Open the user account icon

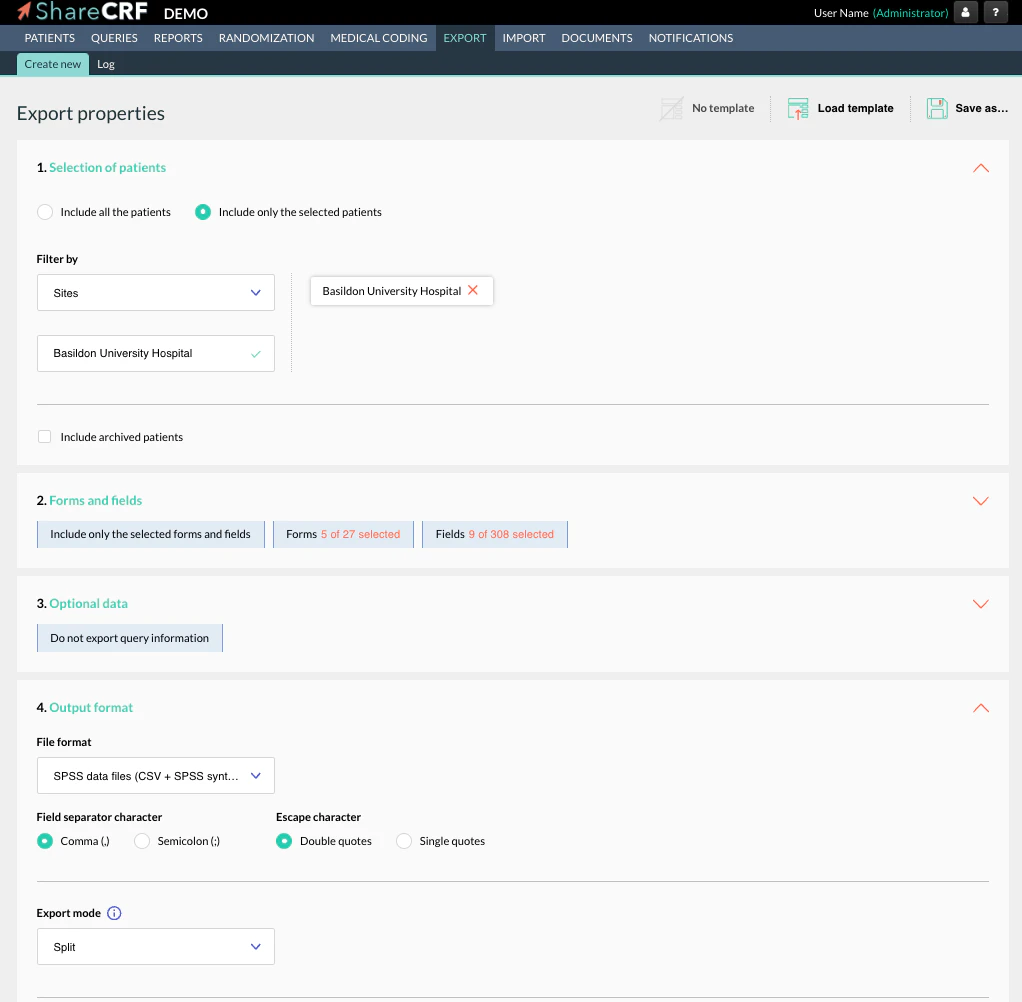tap(963, 12)
